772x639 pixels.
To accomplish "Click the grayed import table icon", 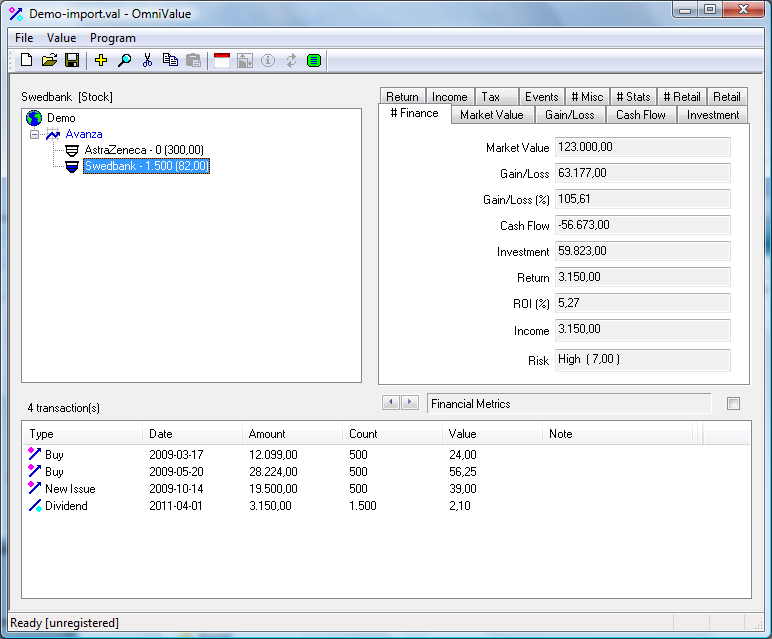I will click(245, 61).
